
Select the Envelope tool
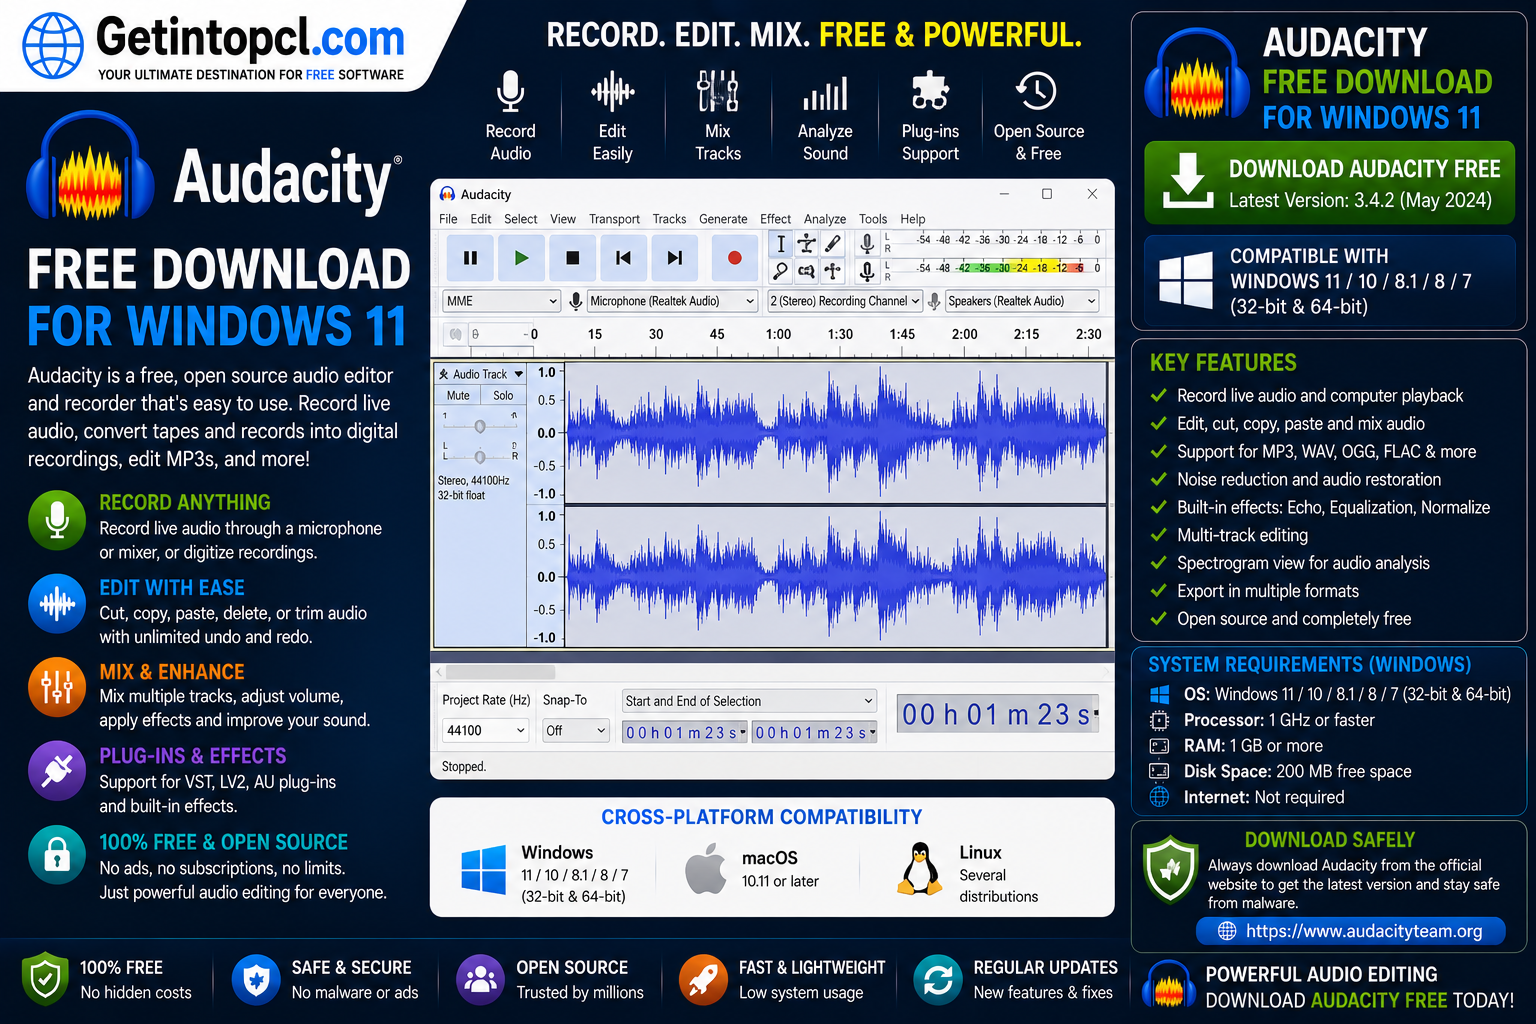807,243
